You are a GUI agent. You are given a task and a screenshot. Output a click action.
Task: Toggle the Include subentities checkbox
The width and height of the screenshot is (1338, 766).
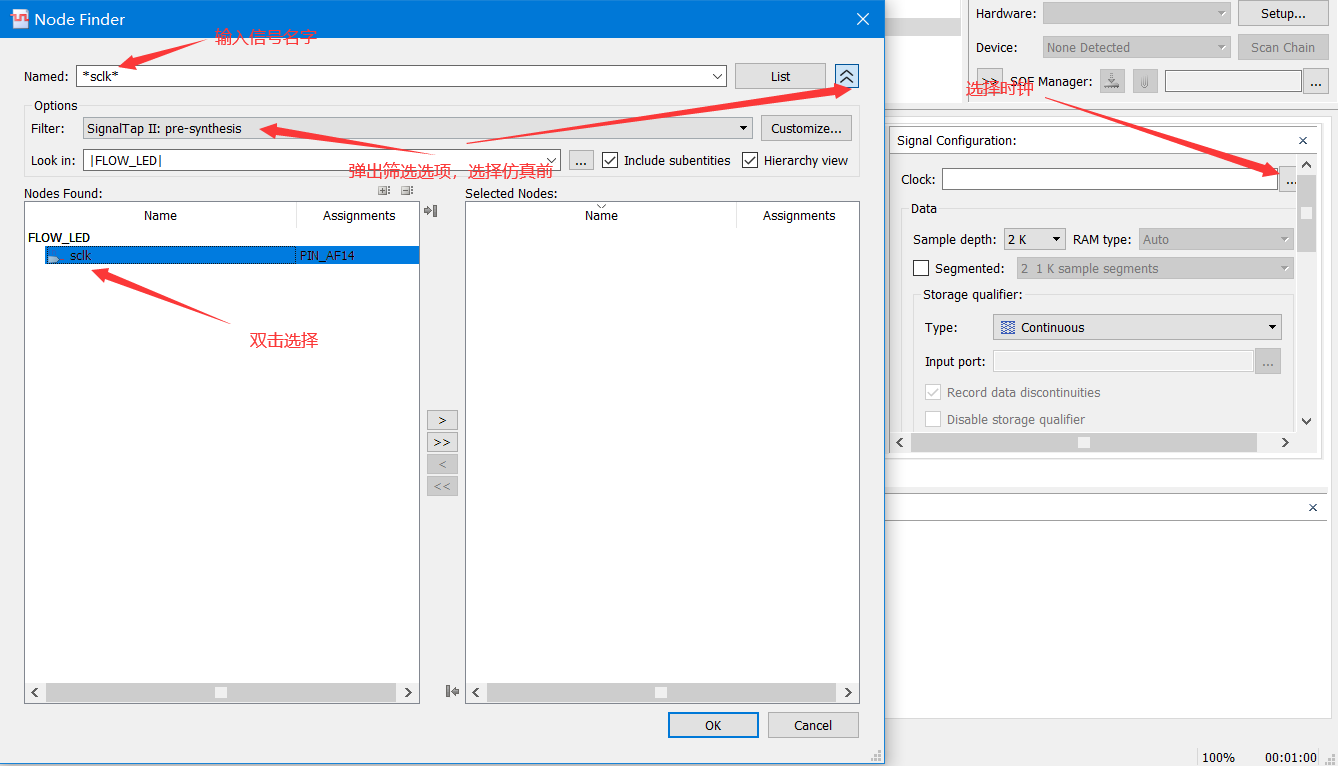tap(610, 160)
